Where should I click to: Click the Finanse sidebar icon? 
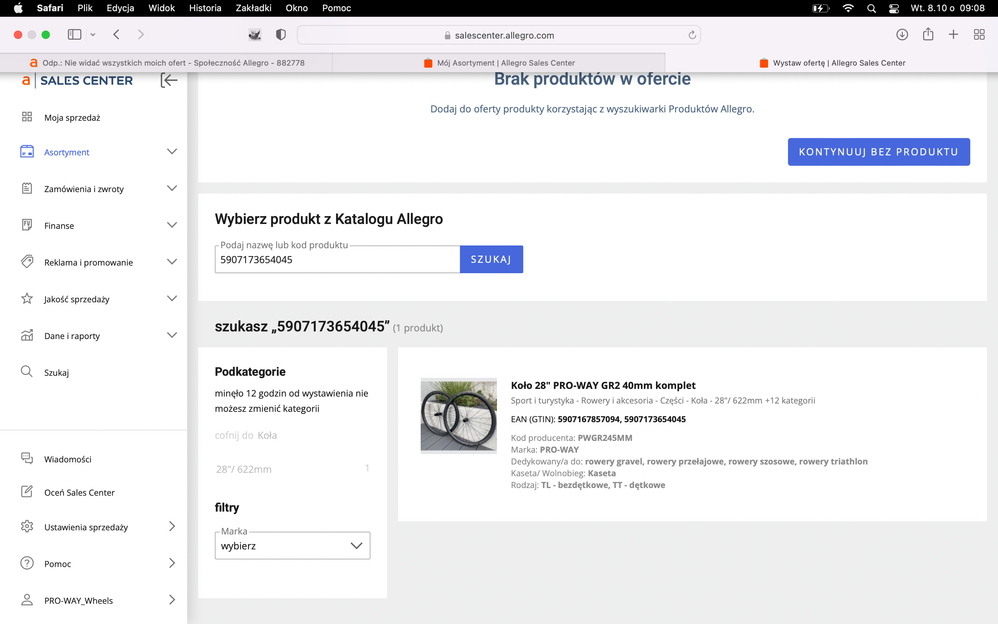click(27, 225)
